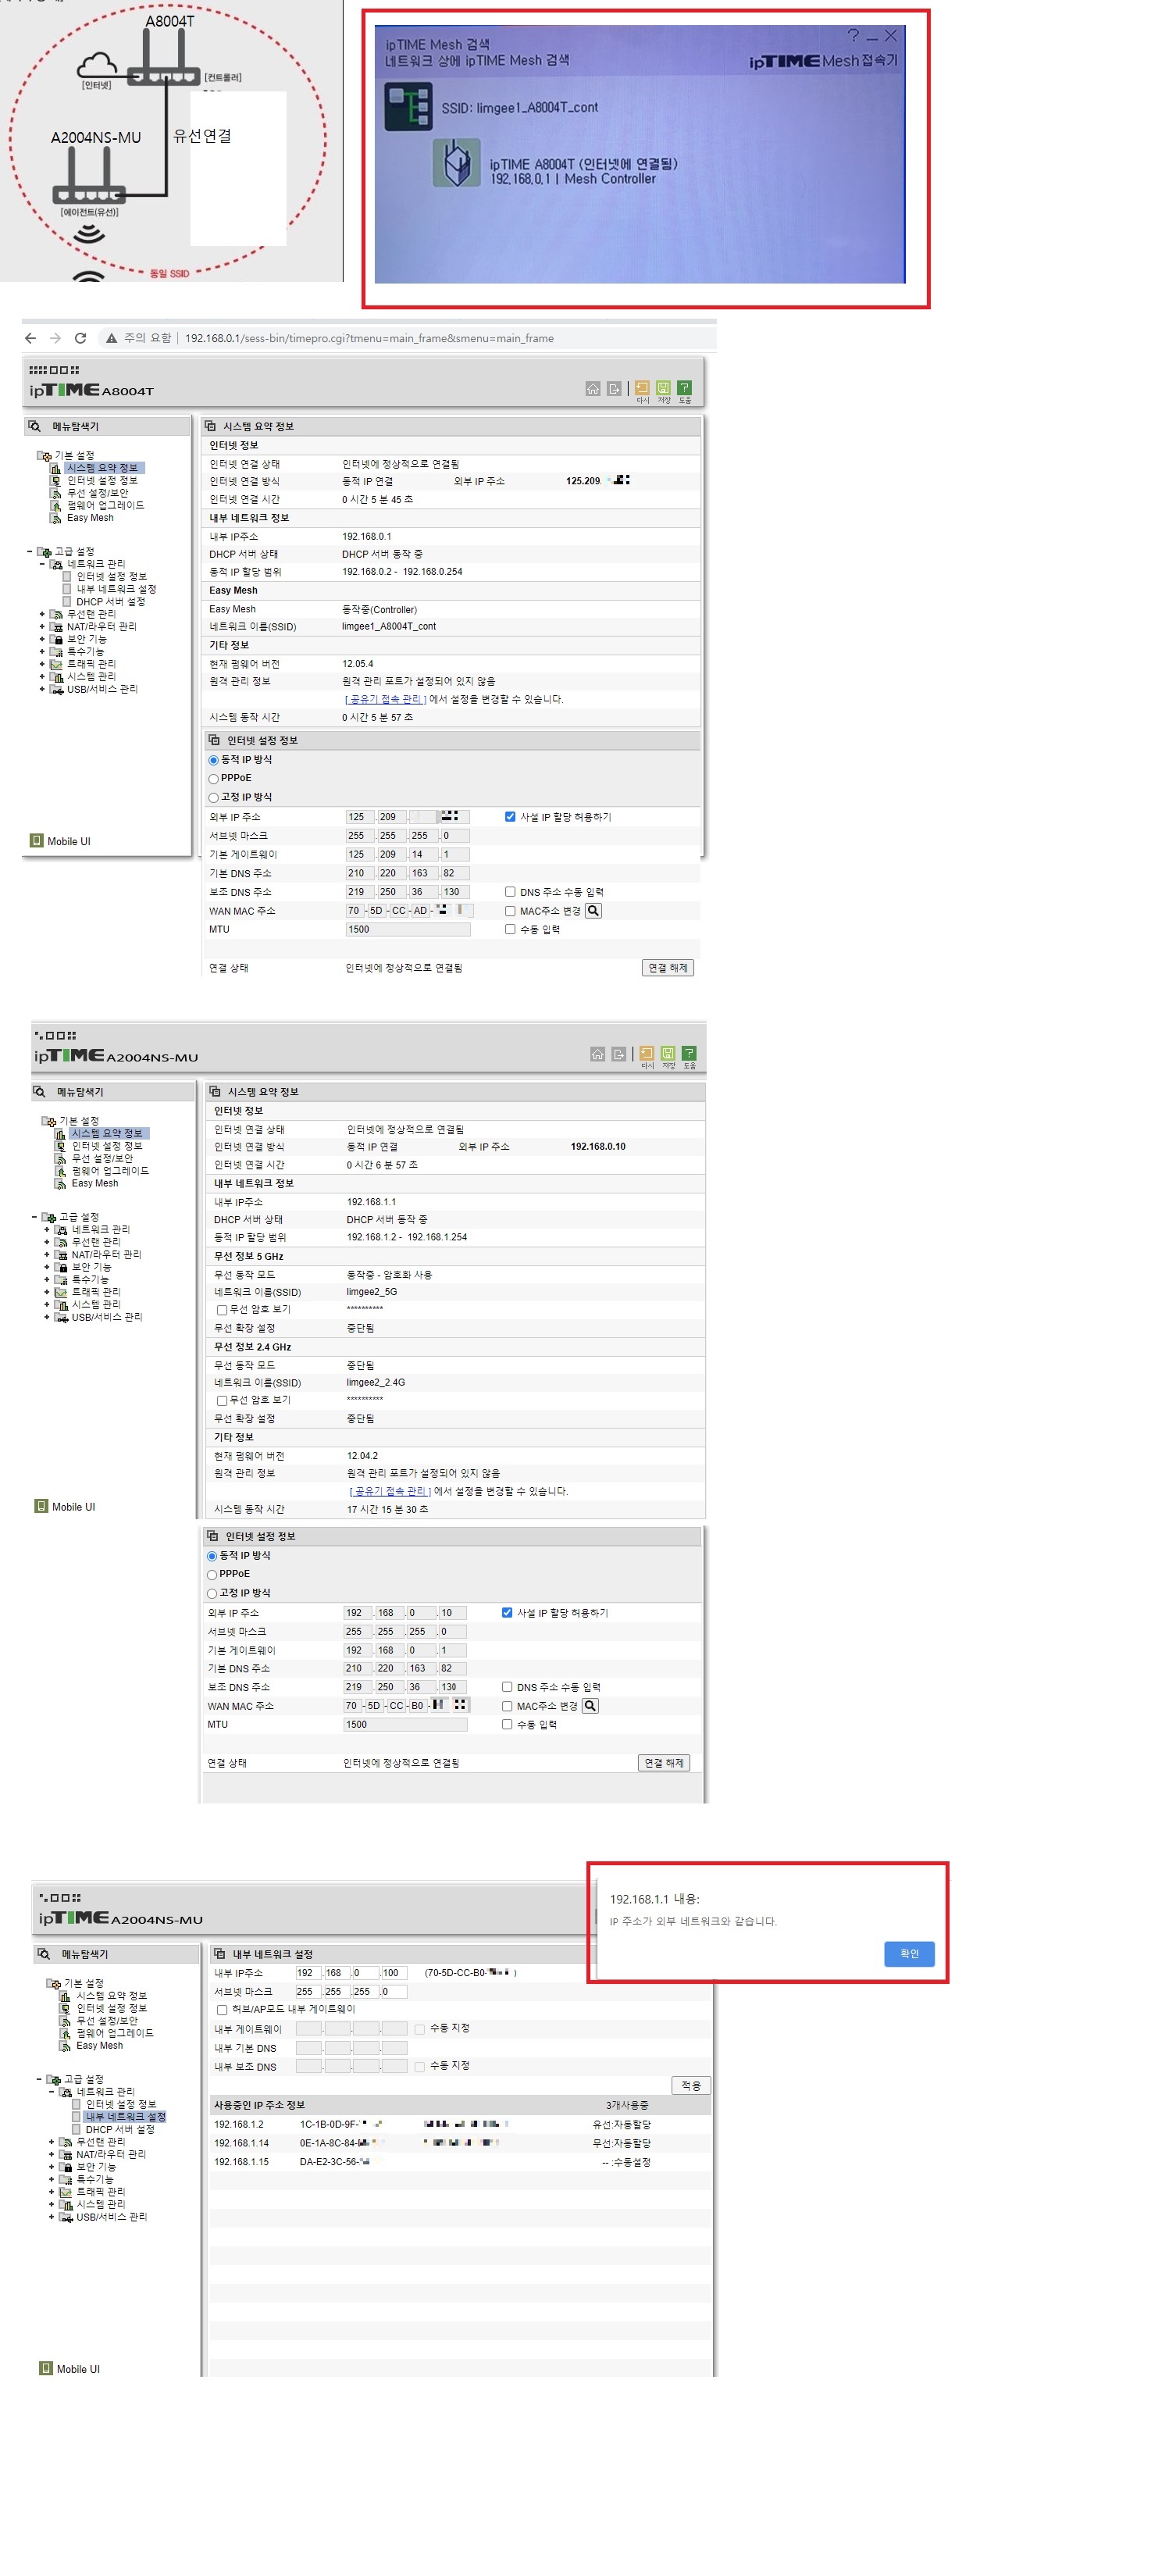Collapse 고급 설정 in the A8004T menu tree
The width and height of the screenshot is (1151, 2576).
[x=30, y=551]
